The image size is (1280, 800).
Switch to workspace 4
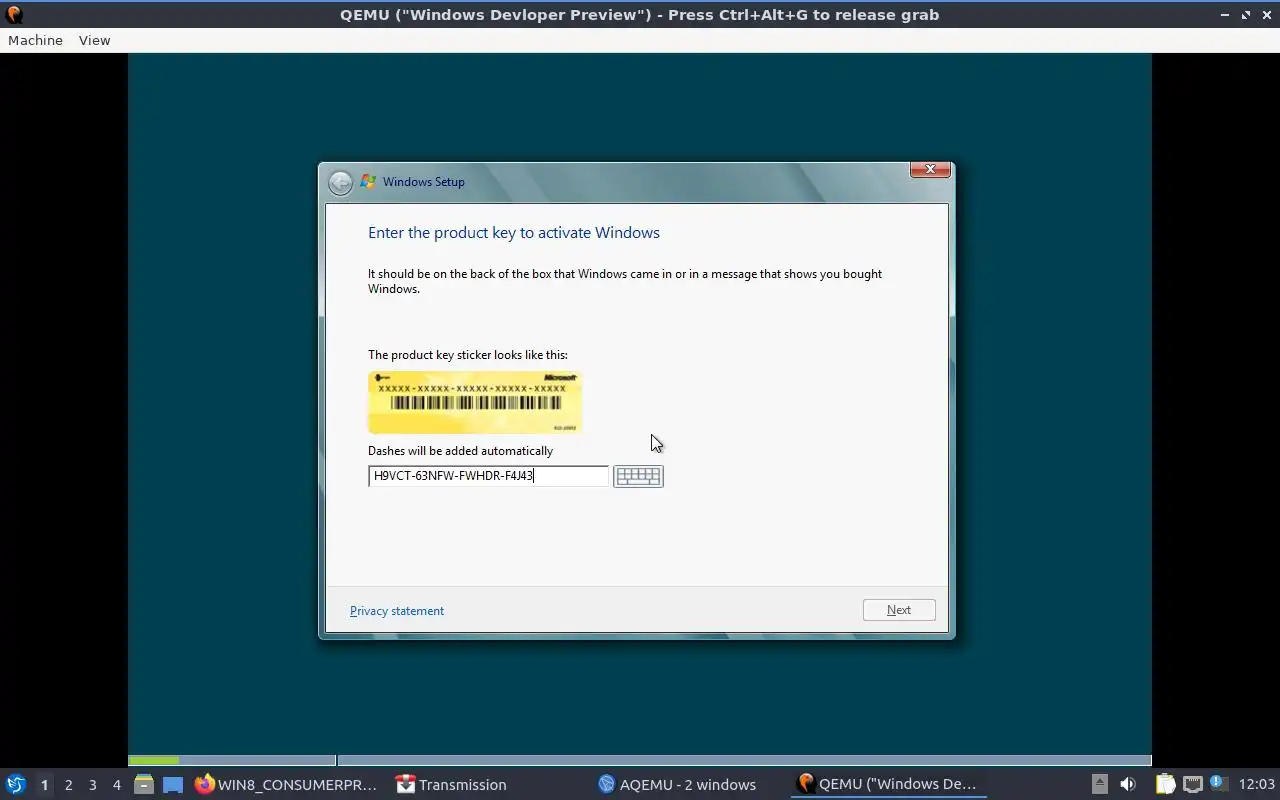[116, 785]
